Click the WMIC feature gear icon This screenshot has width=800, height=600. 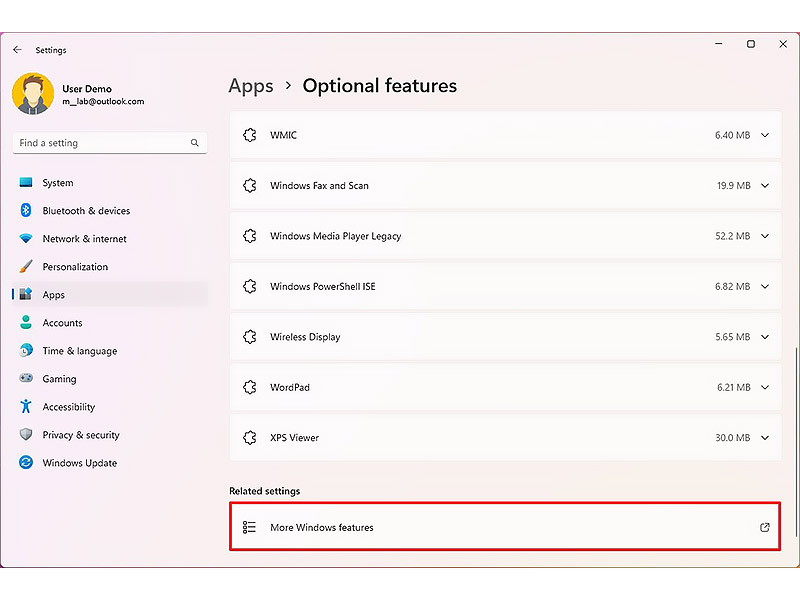point(250,135)
